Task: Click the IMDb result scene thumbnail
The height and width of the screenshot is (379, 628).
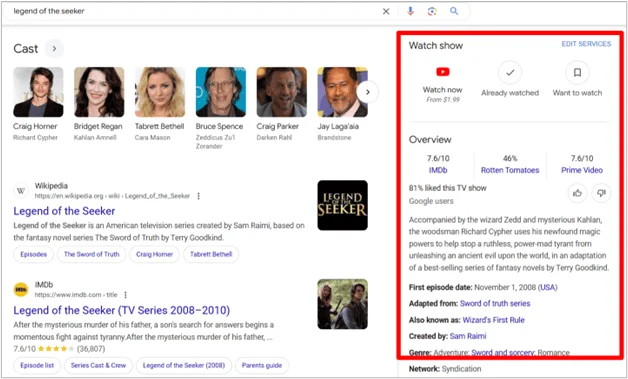Action: (x=342, y=304)
